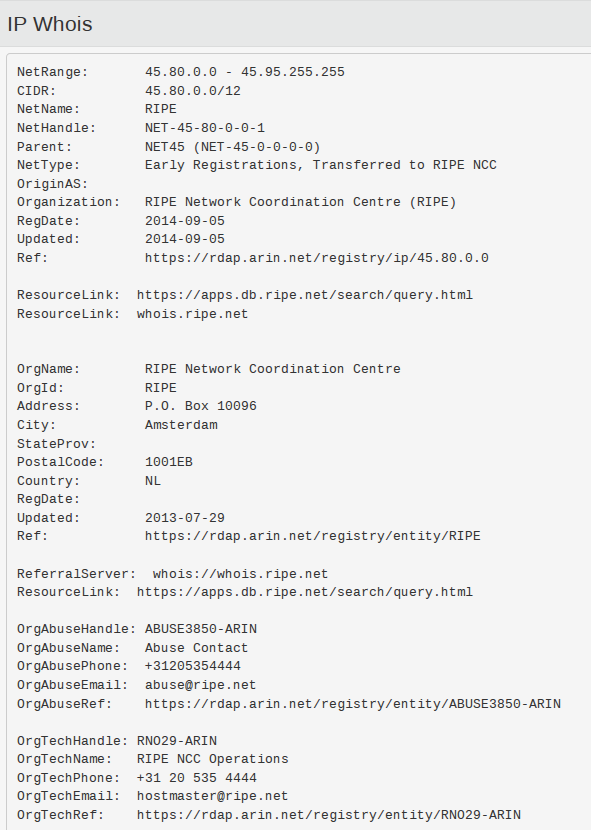591x830 pixels.
Task: Click the abuse@ripe.net email address
Action: 200,685
